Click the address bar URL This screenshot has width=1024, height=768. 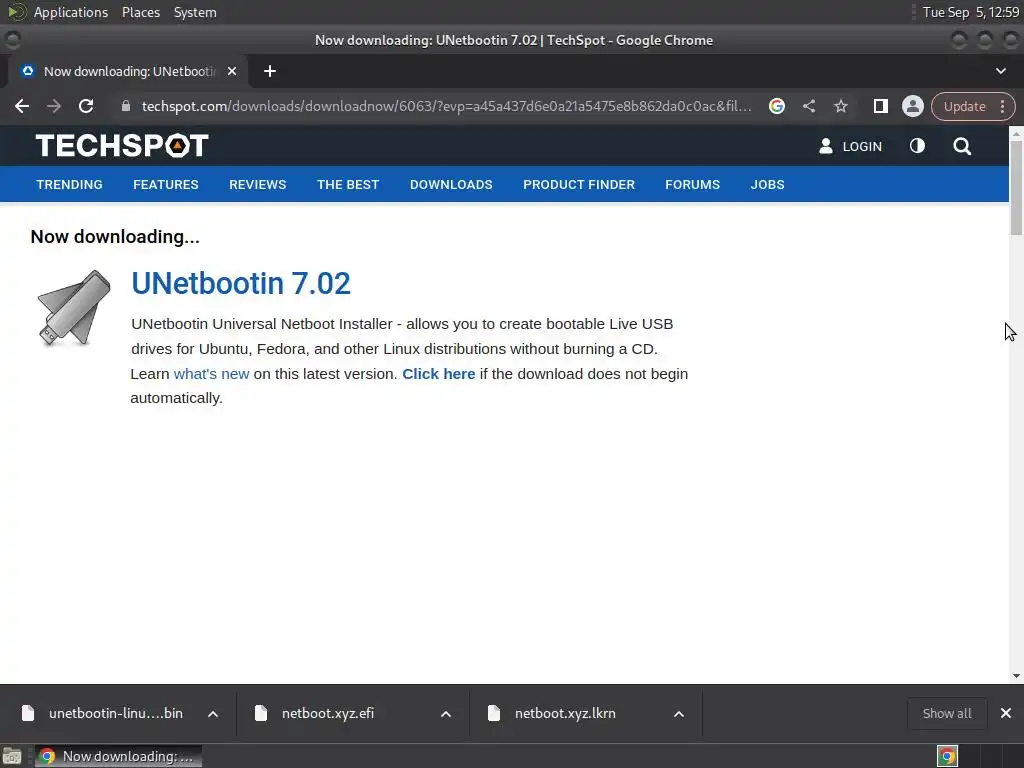tap(447, 106)
